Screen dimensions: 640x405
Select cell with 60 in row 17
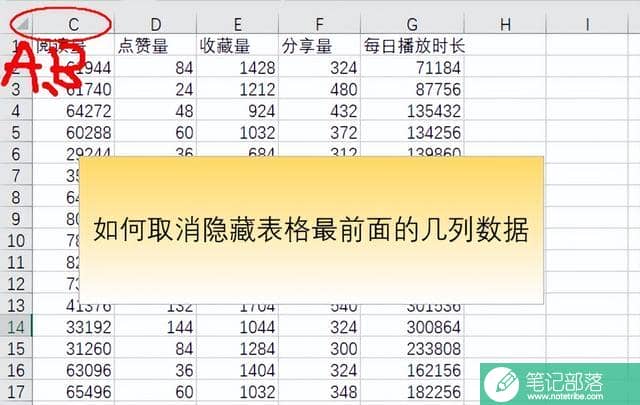156,392
